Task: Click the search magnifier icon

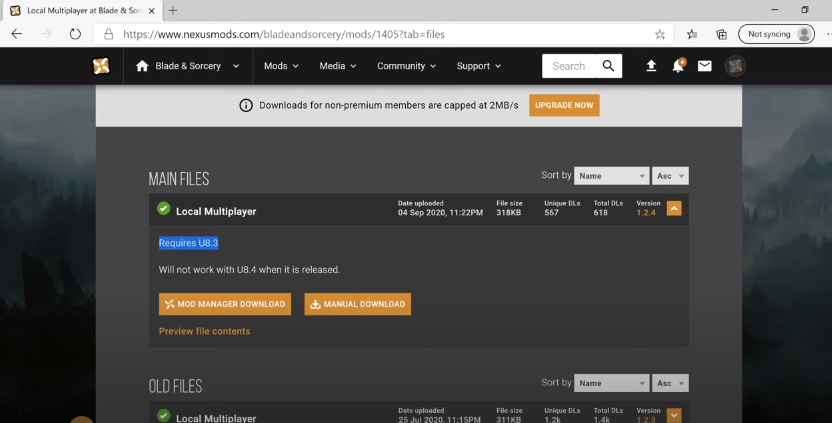Action: [x=609, y=66]
